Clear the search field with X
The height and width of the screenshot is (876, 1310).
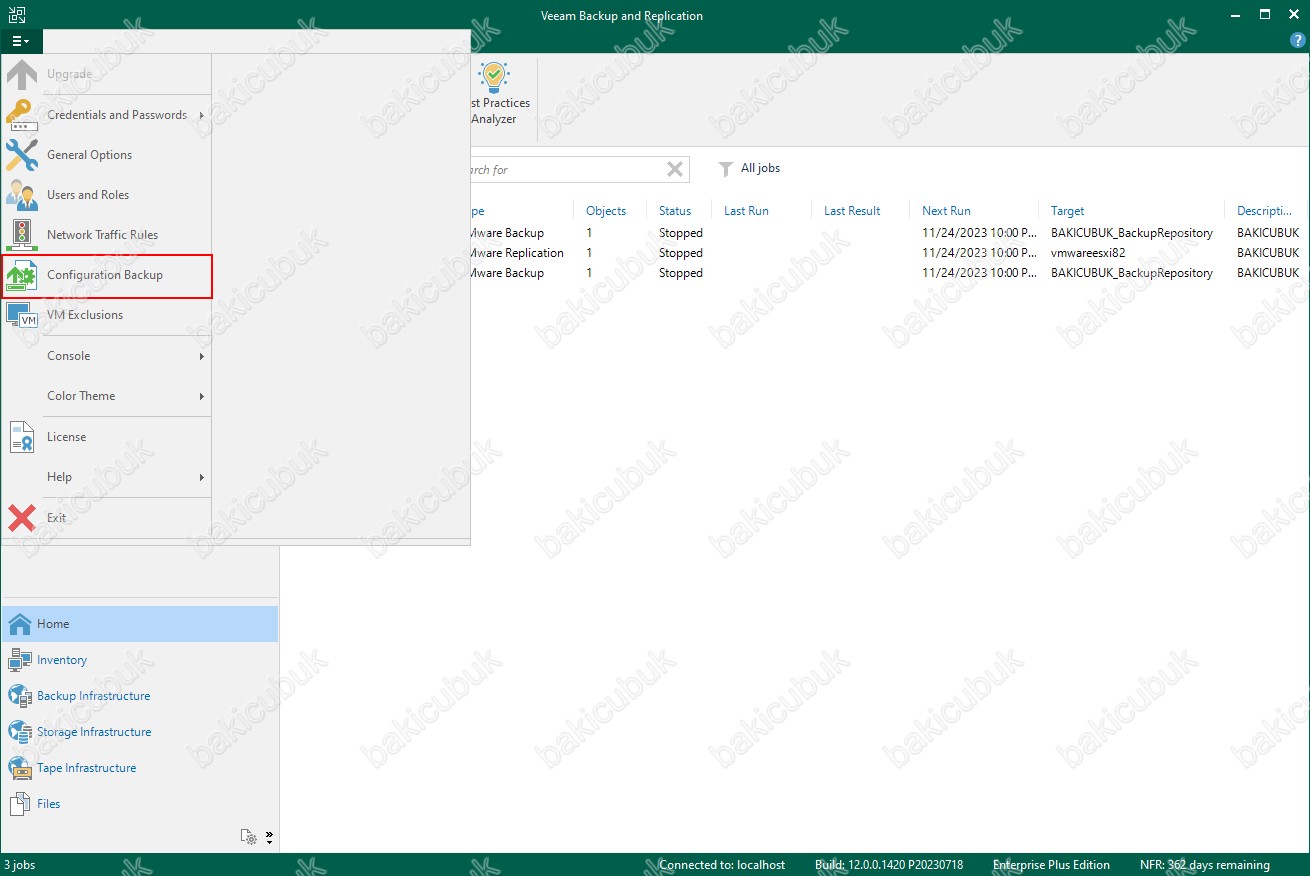(675, 169)
